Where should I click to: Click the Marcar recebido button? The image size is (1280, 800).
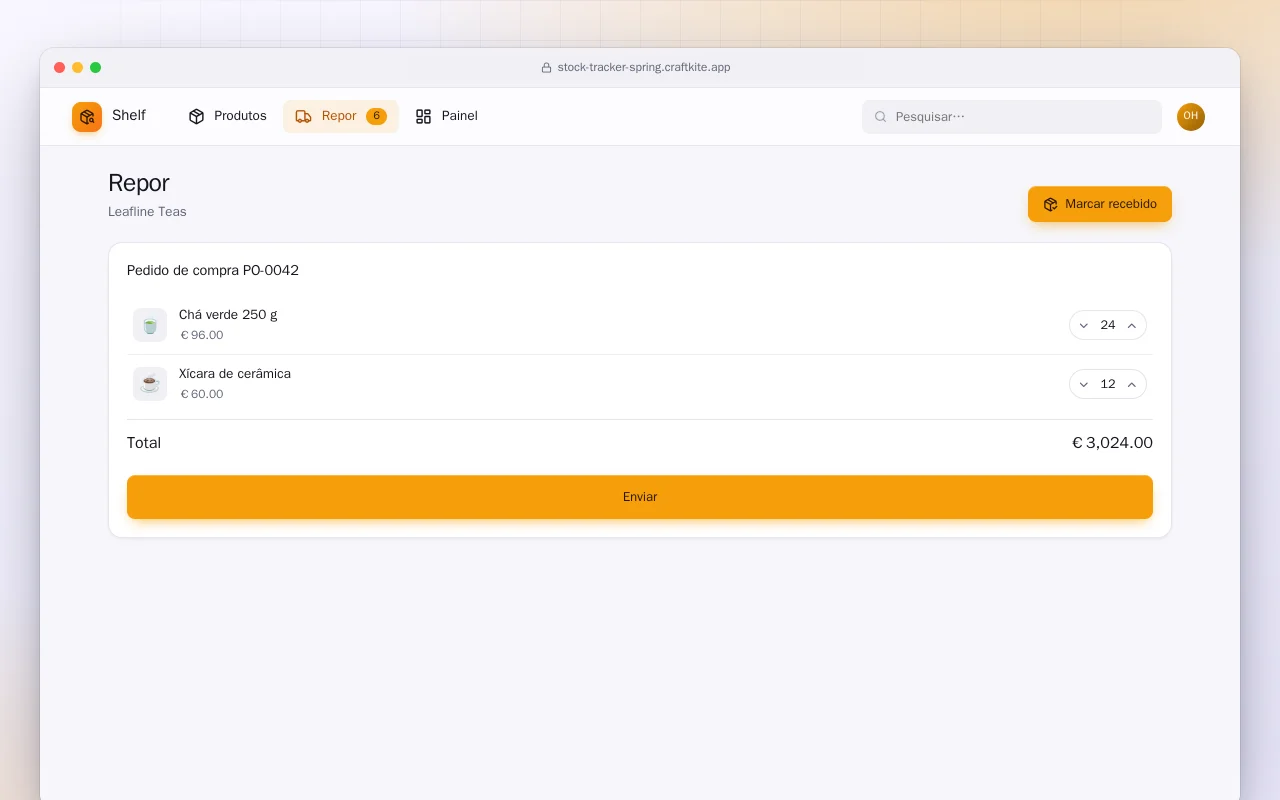1100,204
